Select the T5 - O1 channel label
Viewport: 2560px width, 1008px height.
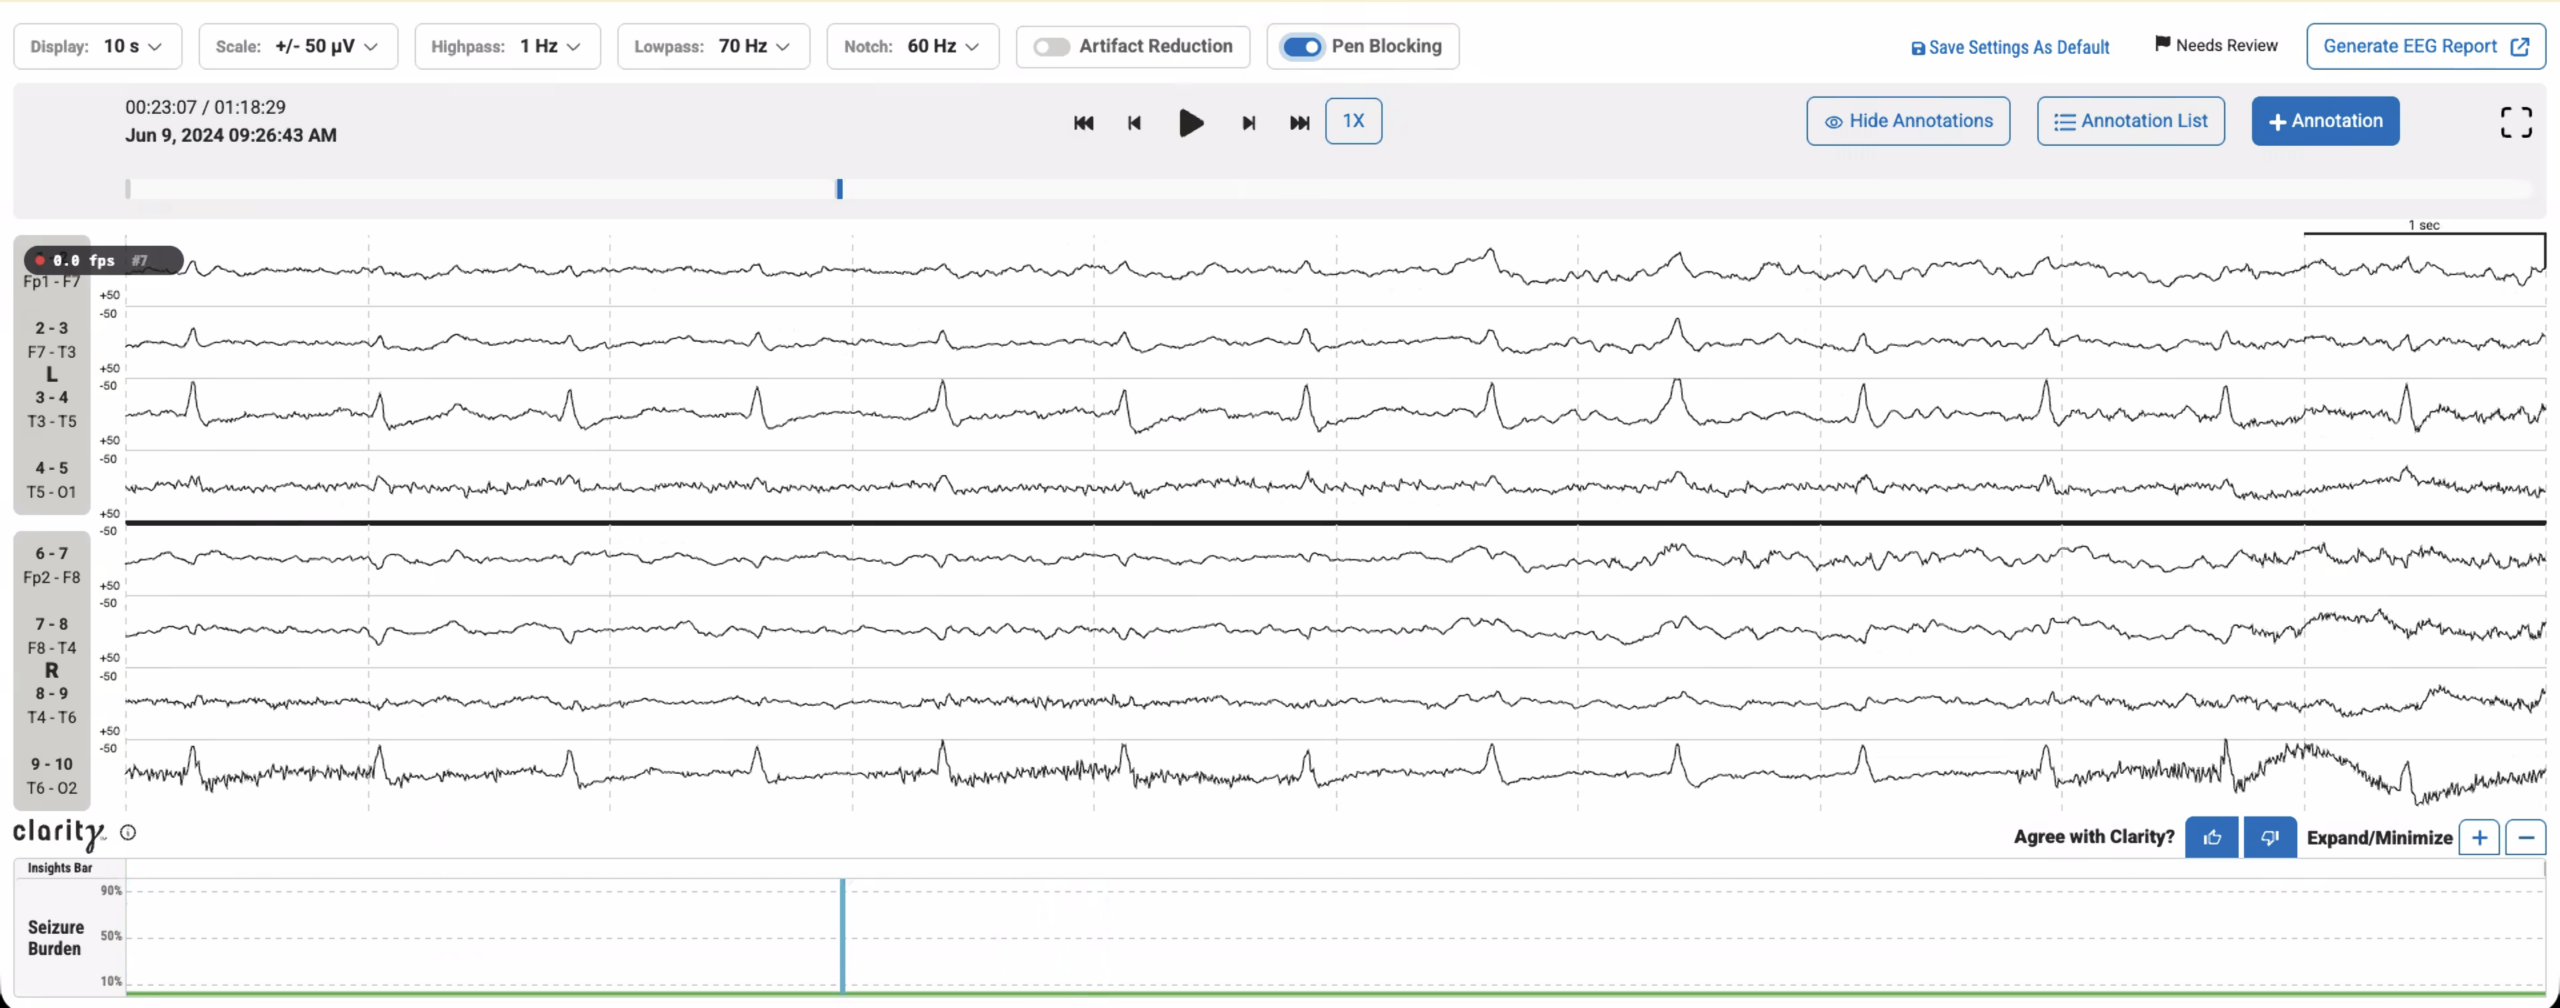click(52, 492)
